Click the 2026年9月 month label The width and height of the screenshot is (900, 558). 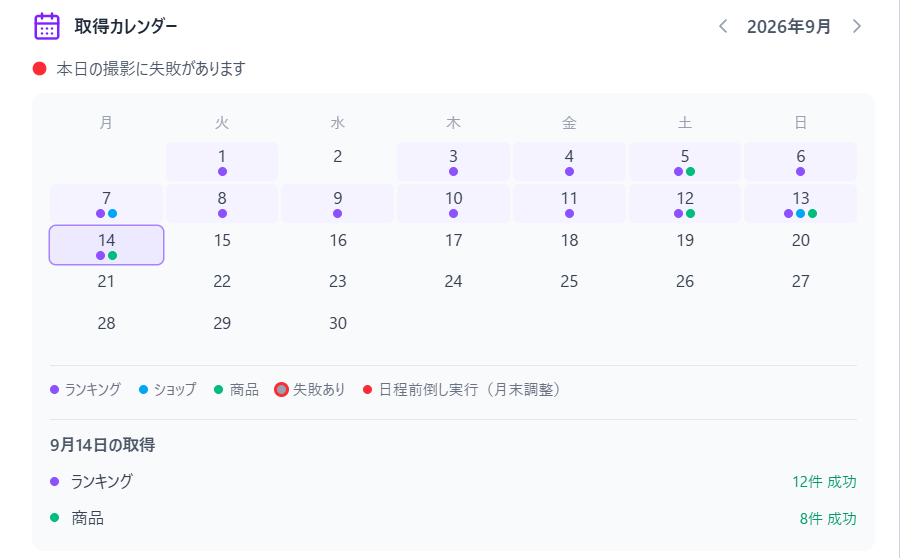789,26
